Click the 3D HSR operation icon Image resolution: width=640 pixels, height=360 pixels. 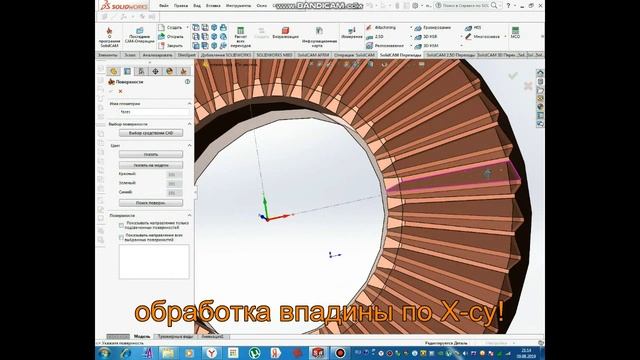tap(418, 37)
